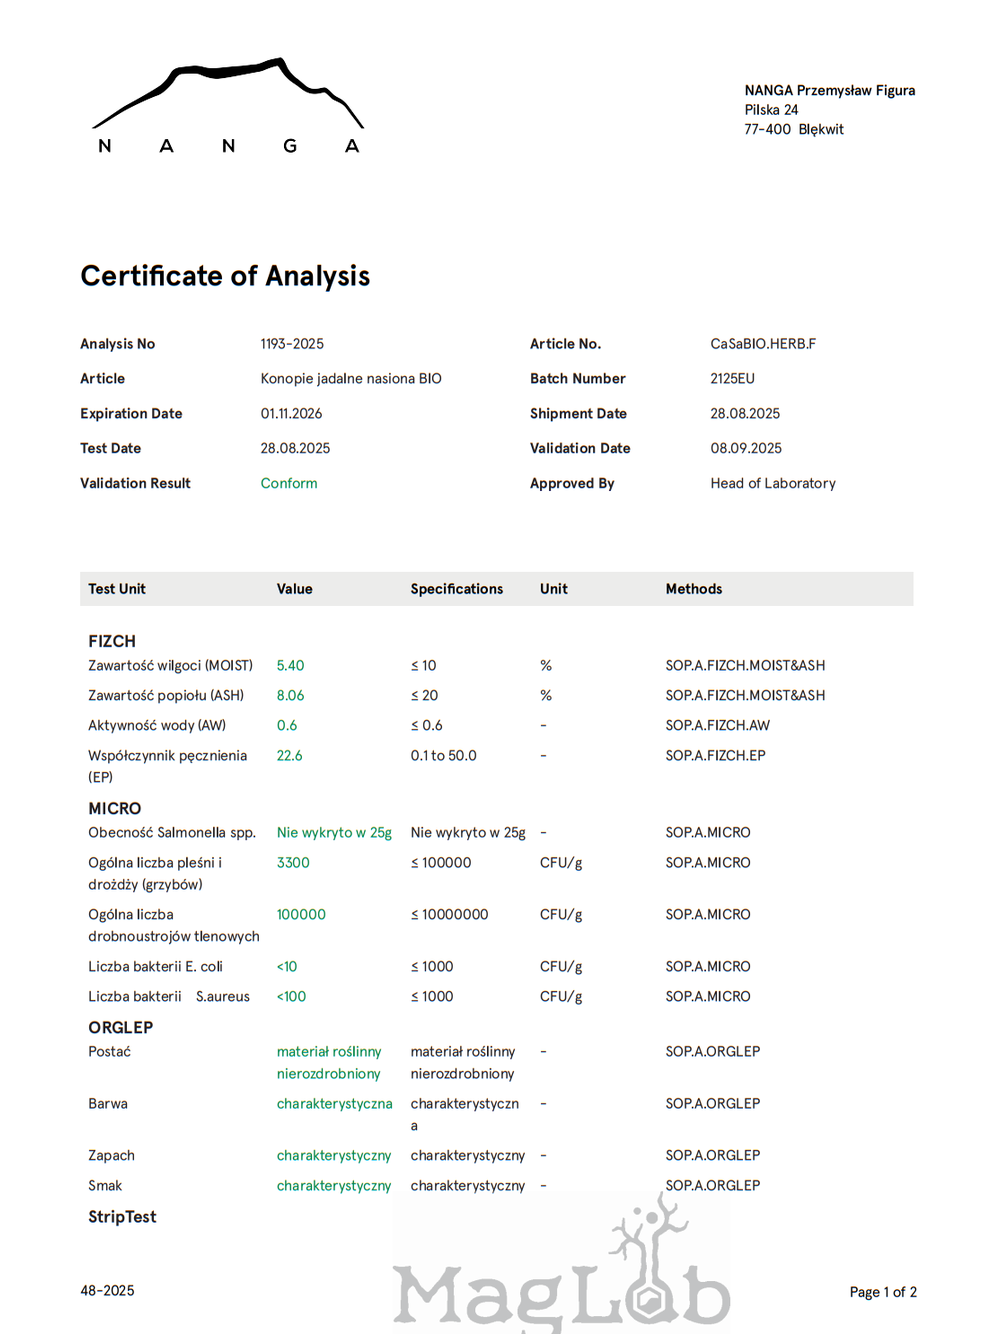The height and width of the screenshot is (1334, 1000).
Task: Click the Methods column header
Action: [693, 589]
